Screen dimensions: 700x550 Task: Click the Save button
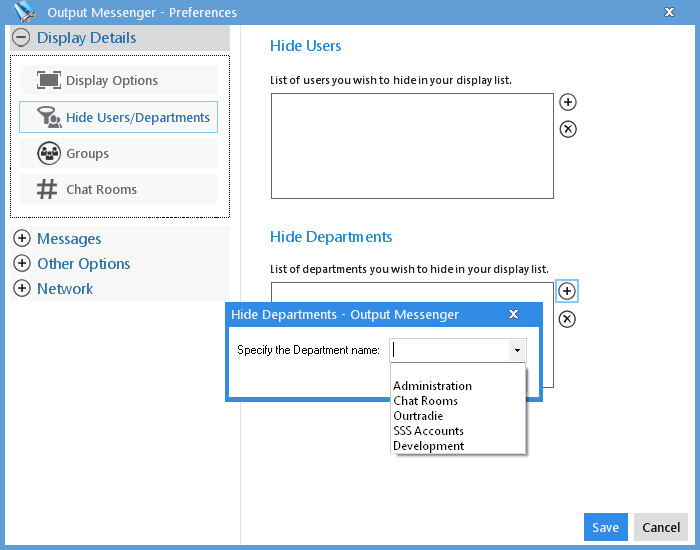tap(605, 527)
